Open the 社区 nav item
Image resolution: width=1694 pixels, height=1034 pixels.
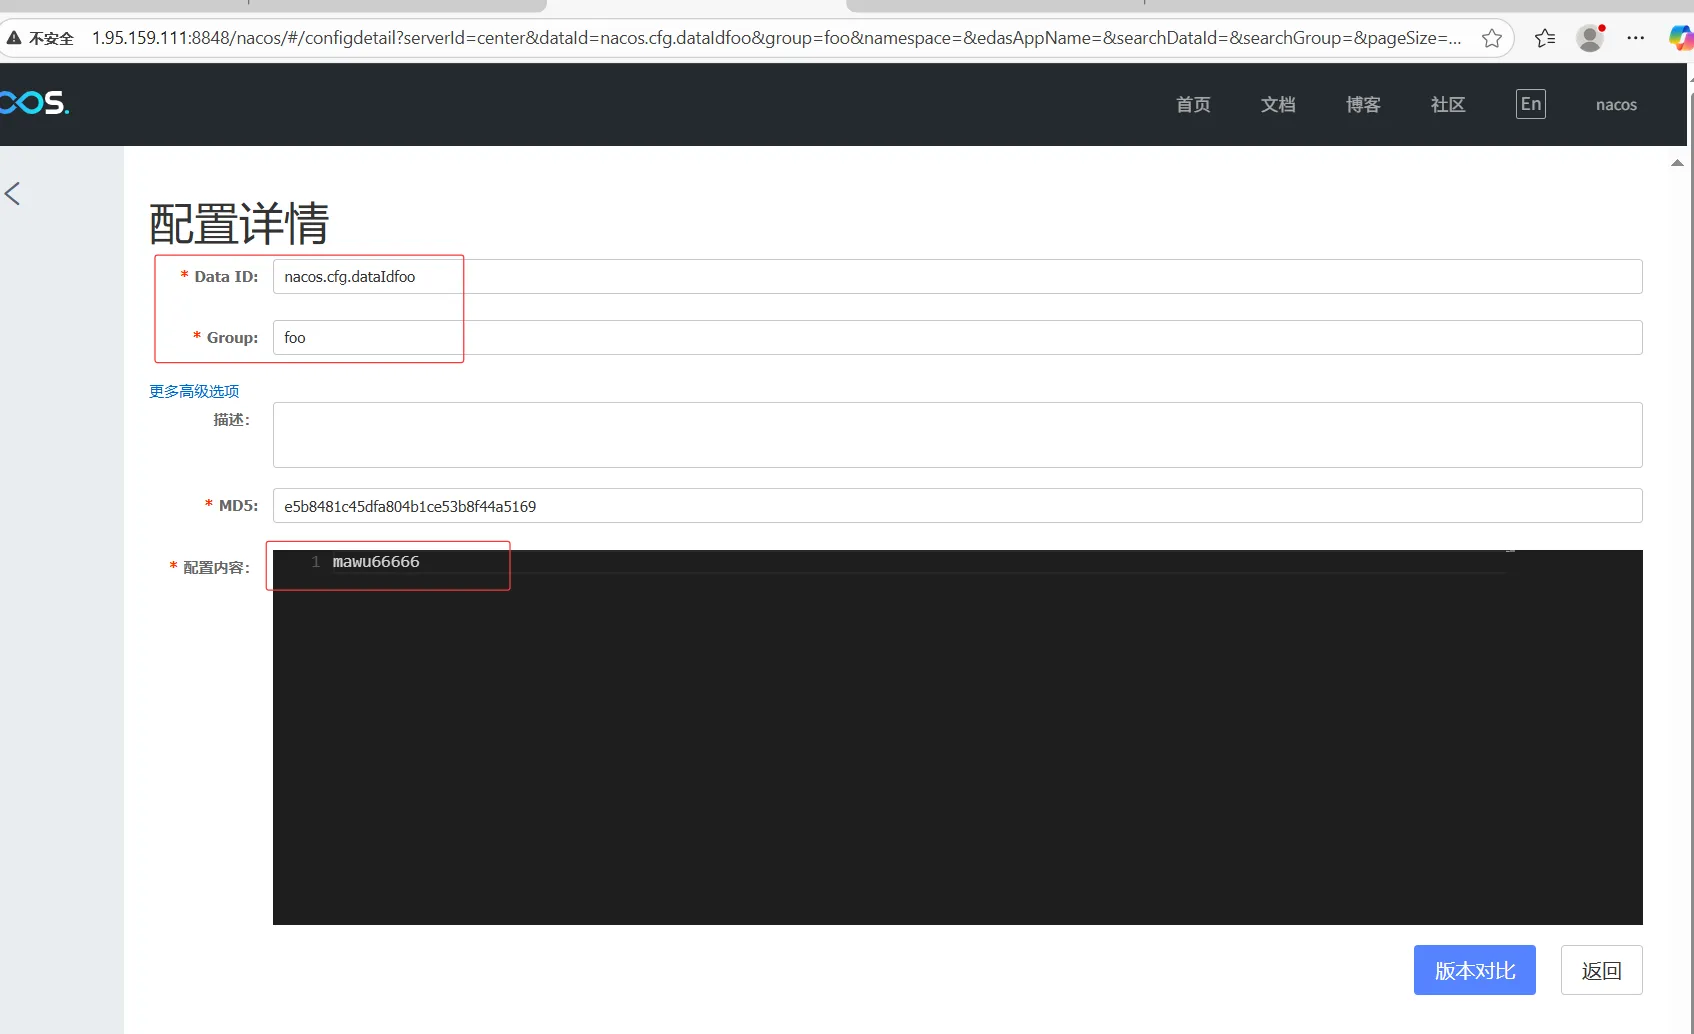pos(1448,104)
